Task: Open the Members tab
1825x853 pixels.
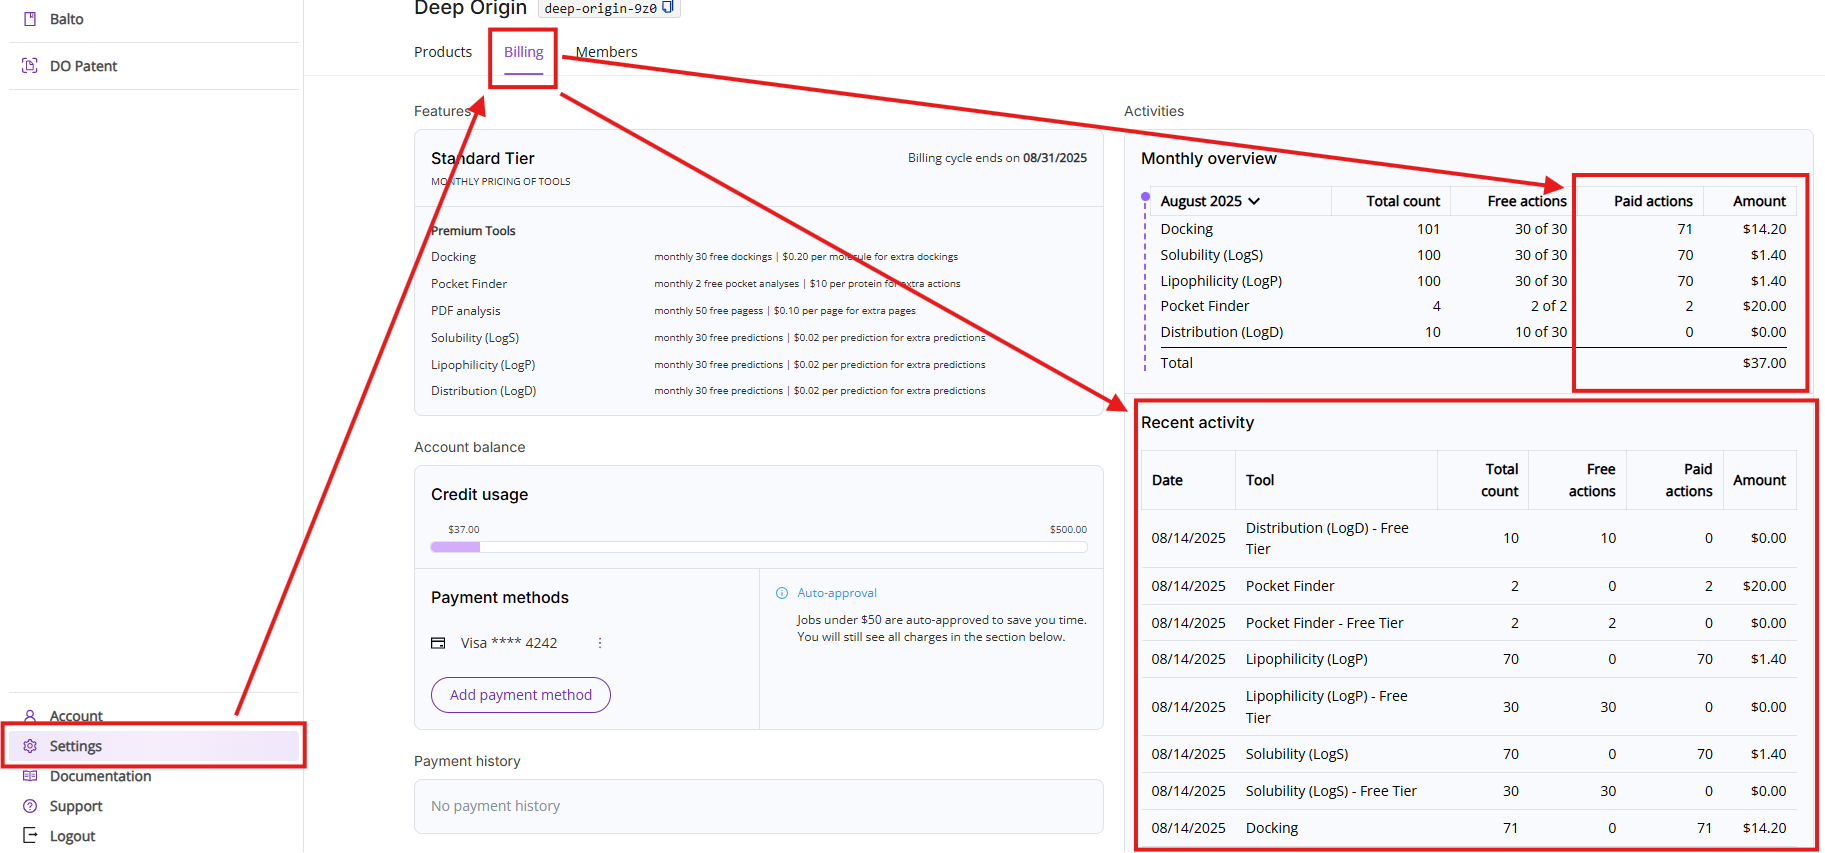Action: pyautogui.click(x=606, y=52)
